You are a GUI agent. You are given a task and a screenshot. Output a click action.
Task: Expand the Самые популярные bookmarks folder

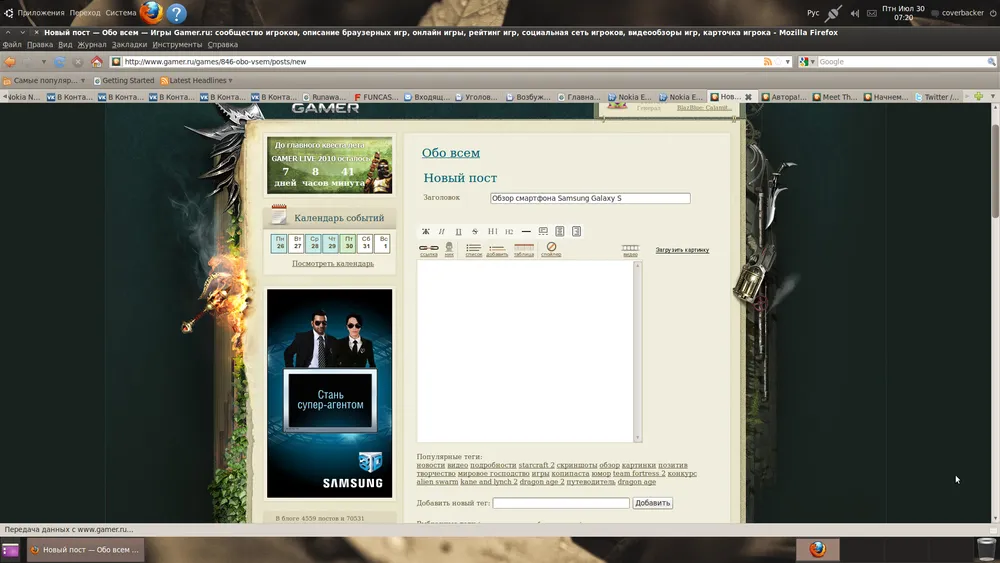[x=44, y=80]
